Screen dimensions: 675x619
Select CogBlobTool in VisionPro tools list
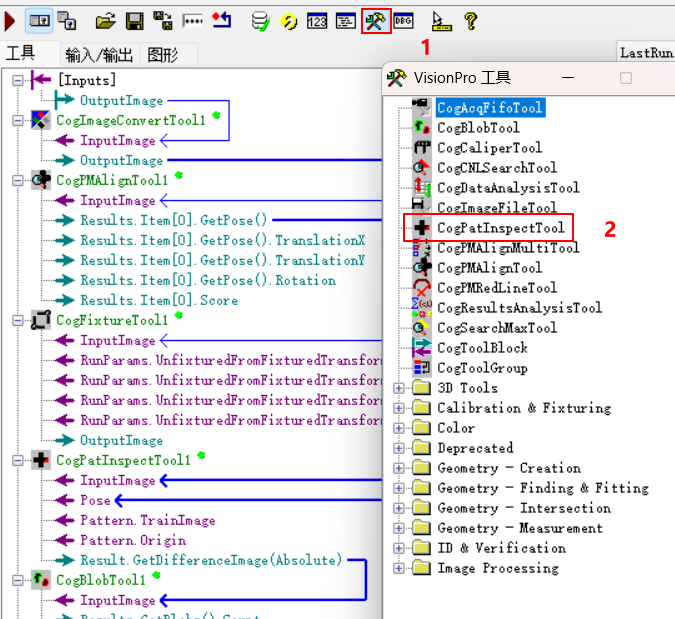478,127
